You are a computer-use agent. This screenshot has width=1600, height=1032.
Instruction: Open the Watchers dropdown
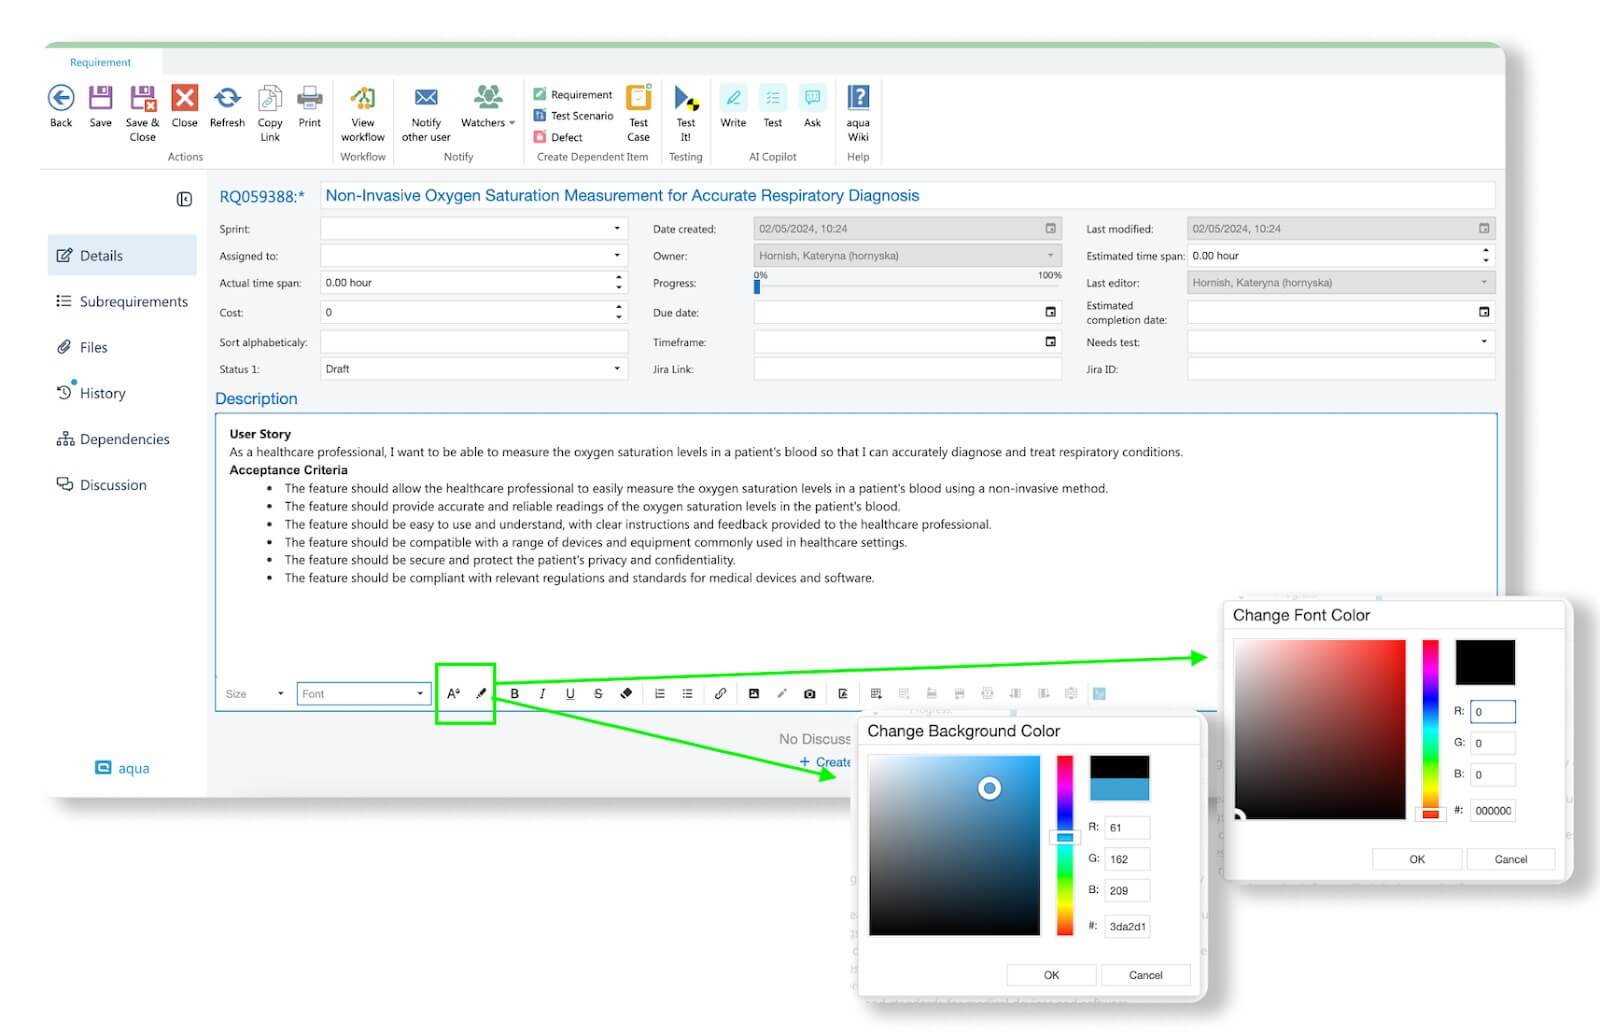pos(488,106)
